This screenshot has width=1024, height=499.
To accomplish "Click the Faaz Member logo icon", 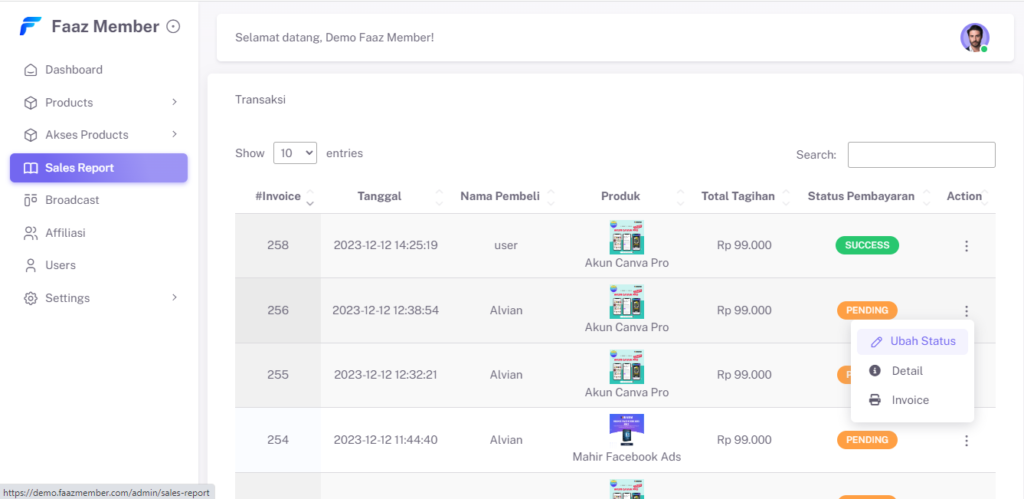I will click(30, 27).
